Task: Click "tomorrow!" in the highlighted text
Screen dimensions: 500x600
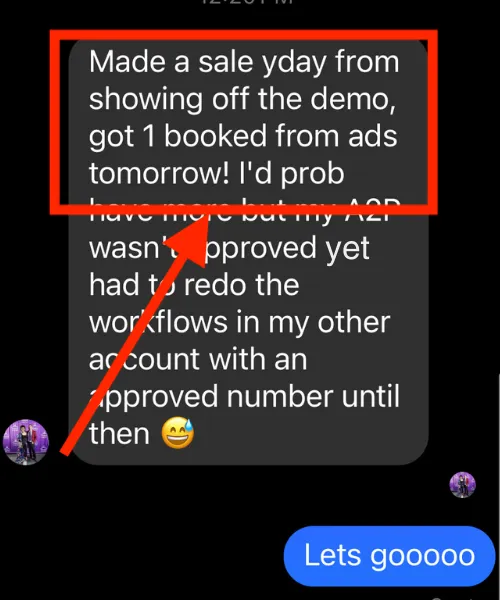Action: pyautogui.click(x=159, y=174)
